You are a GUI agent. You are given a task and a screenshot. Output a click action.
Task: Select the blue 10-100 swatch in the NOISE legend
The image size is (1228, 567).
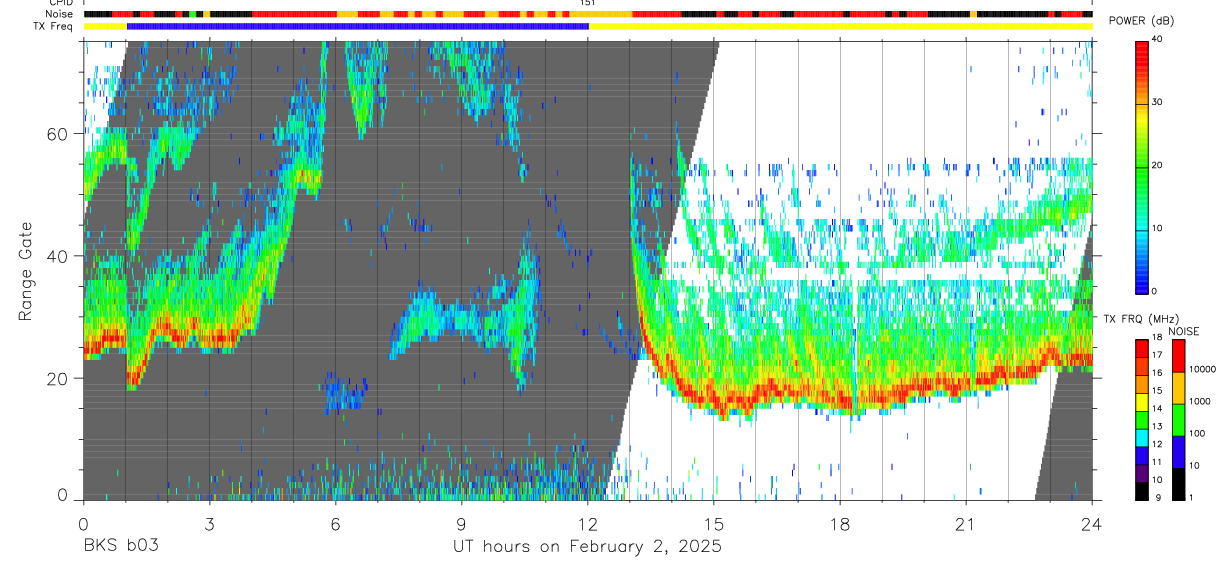[1179, 452]
